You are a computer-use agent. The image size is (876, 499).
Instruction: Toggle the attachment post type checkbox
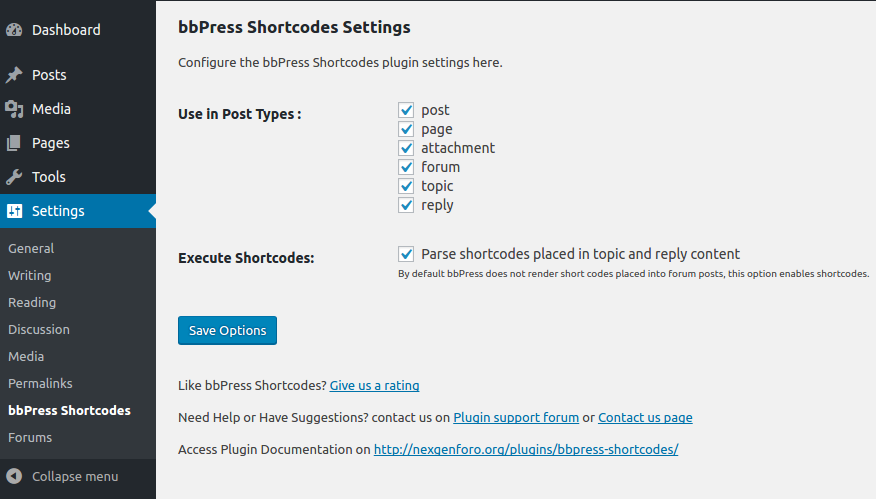pos(406,148)
